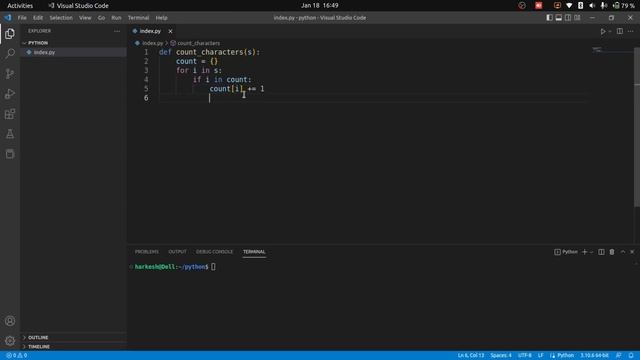Open new terminal launch profile dropdown
Screen dimensions: 640x360
[591, 252]
